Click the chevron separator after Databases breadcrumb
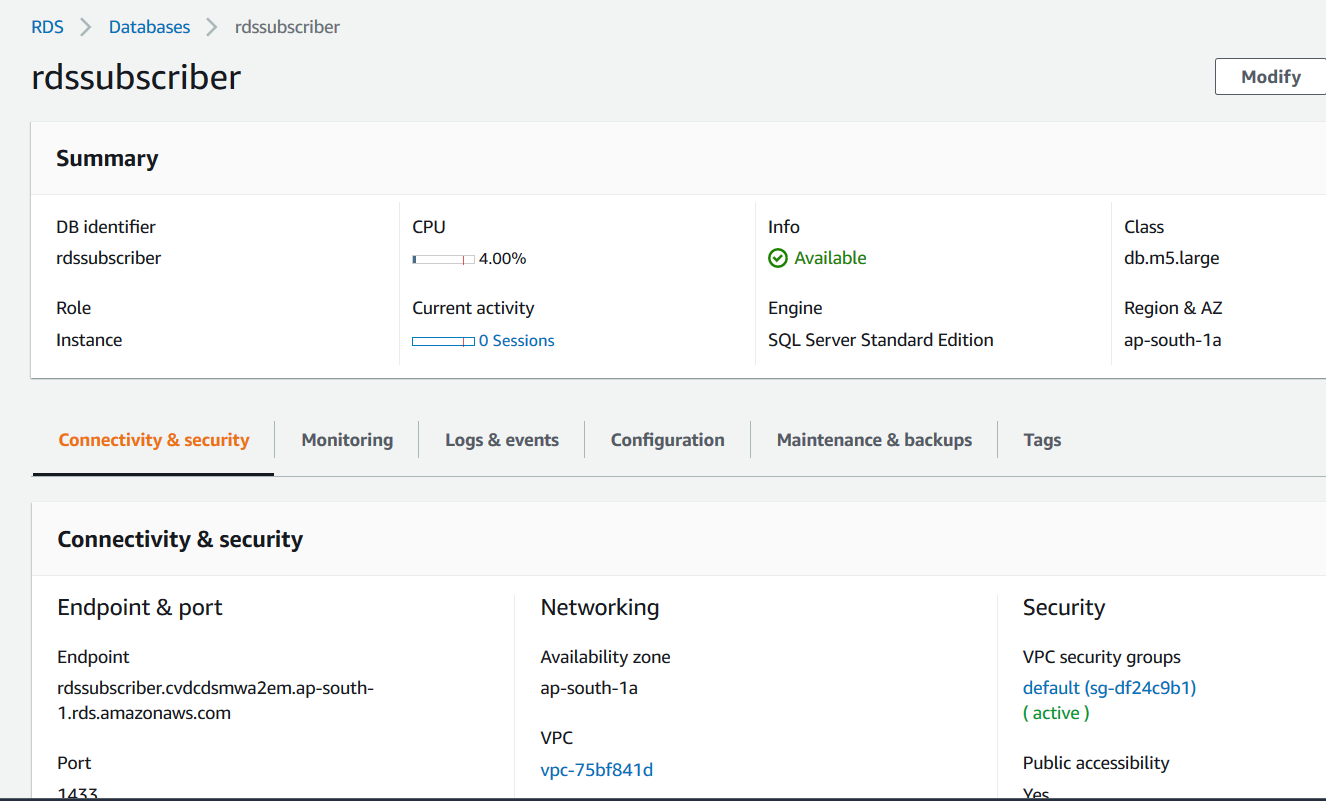Screen dimensions: 1326x801 click(212, 27)
